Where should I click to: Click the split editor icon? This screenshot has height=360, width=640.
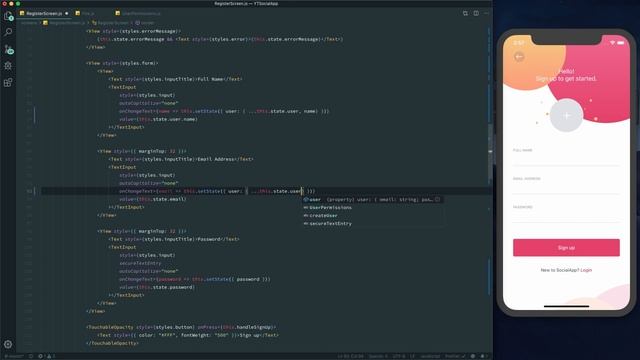coord(476,13)
